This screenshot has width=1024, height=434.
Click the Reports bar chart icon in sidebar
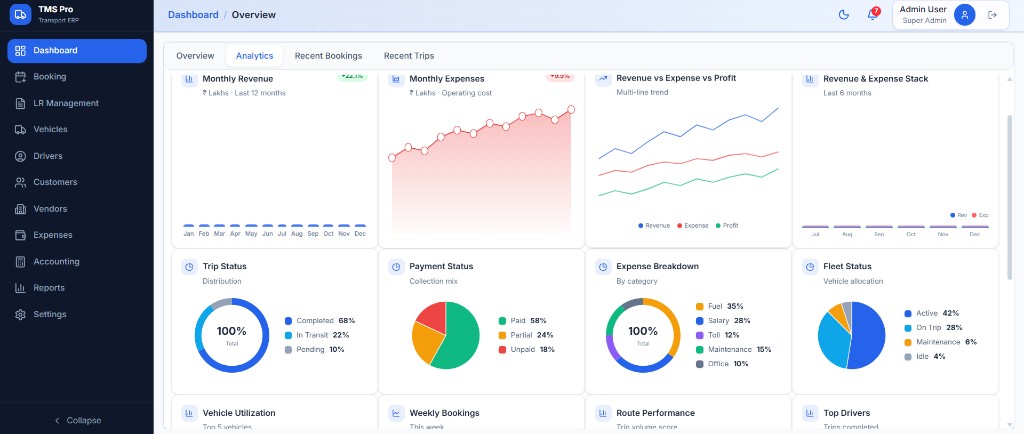[20, 288]
